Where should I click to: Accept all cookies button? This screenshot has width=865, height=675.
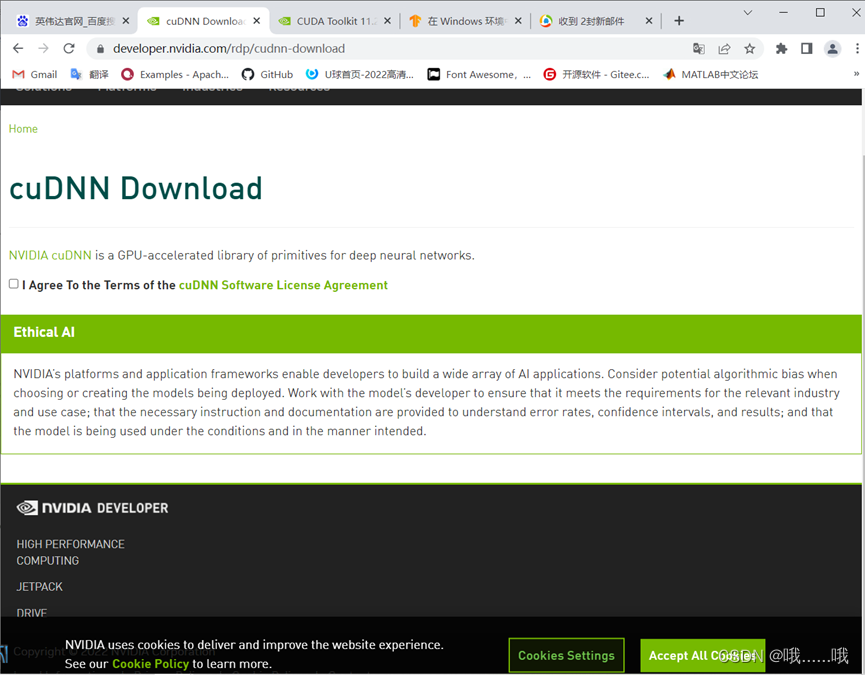(702, 655)
